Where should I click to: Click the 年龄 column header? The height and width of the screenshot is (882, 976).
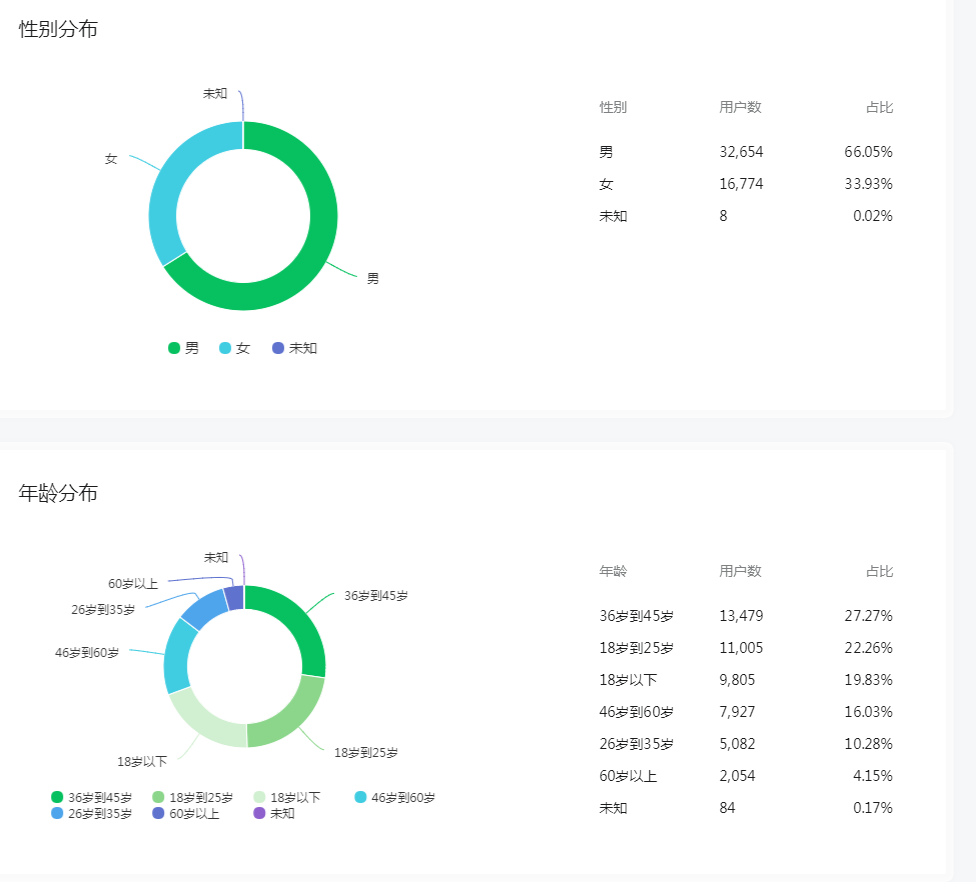(613, 571)
